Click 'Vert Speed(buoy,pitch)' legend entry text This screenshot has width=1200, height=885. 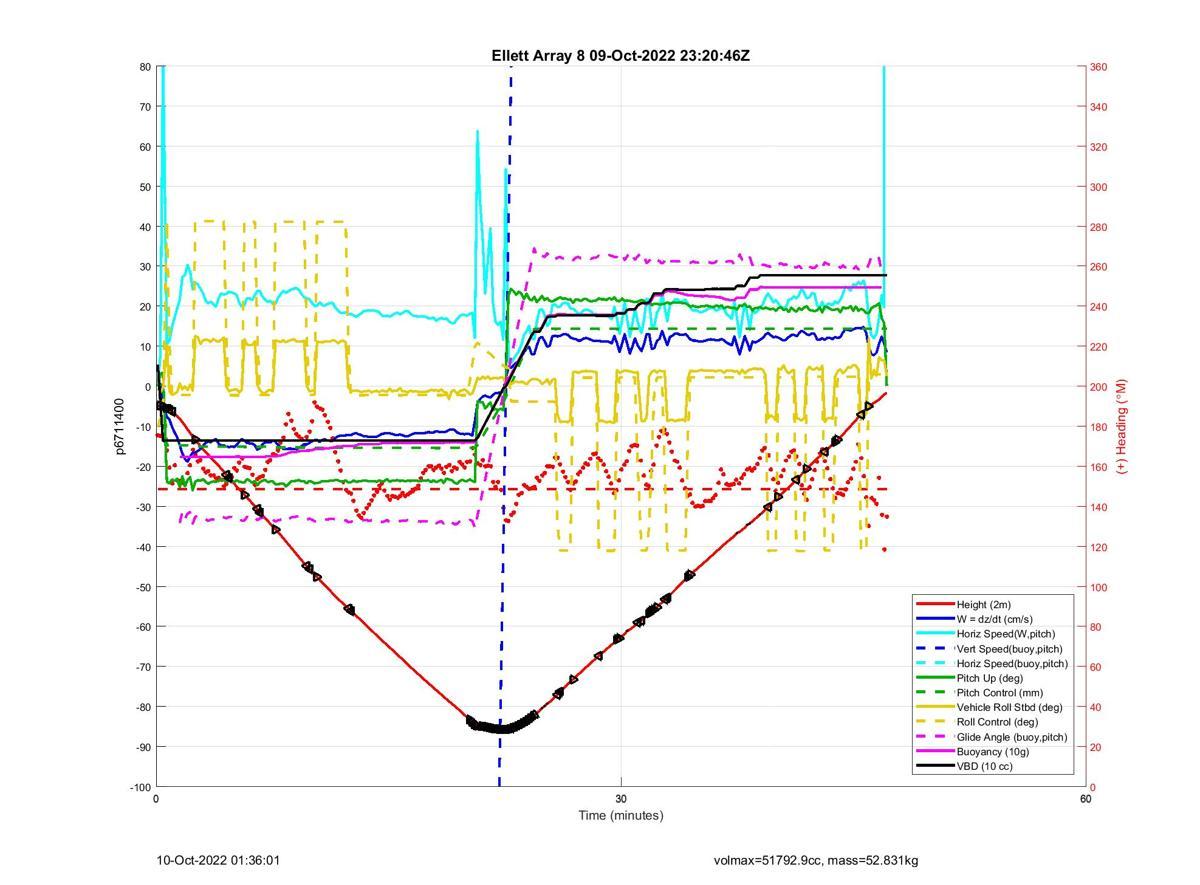coord(1010,649)
